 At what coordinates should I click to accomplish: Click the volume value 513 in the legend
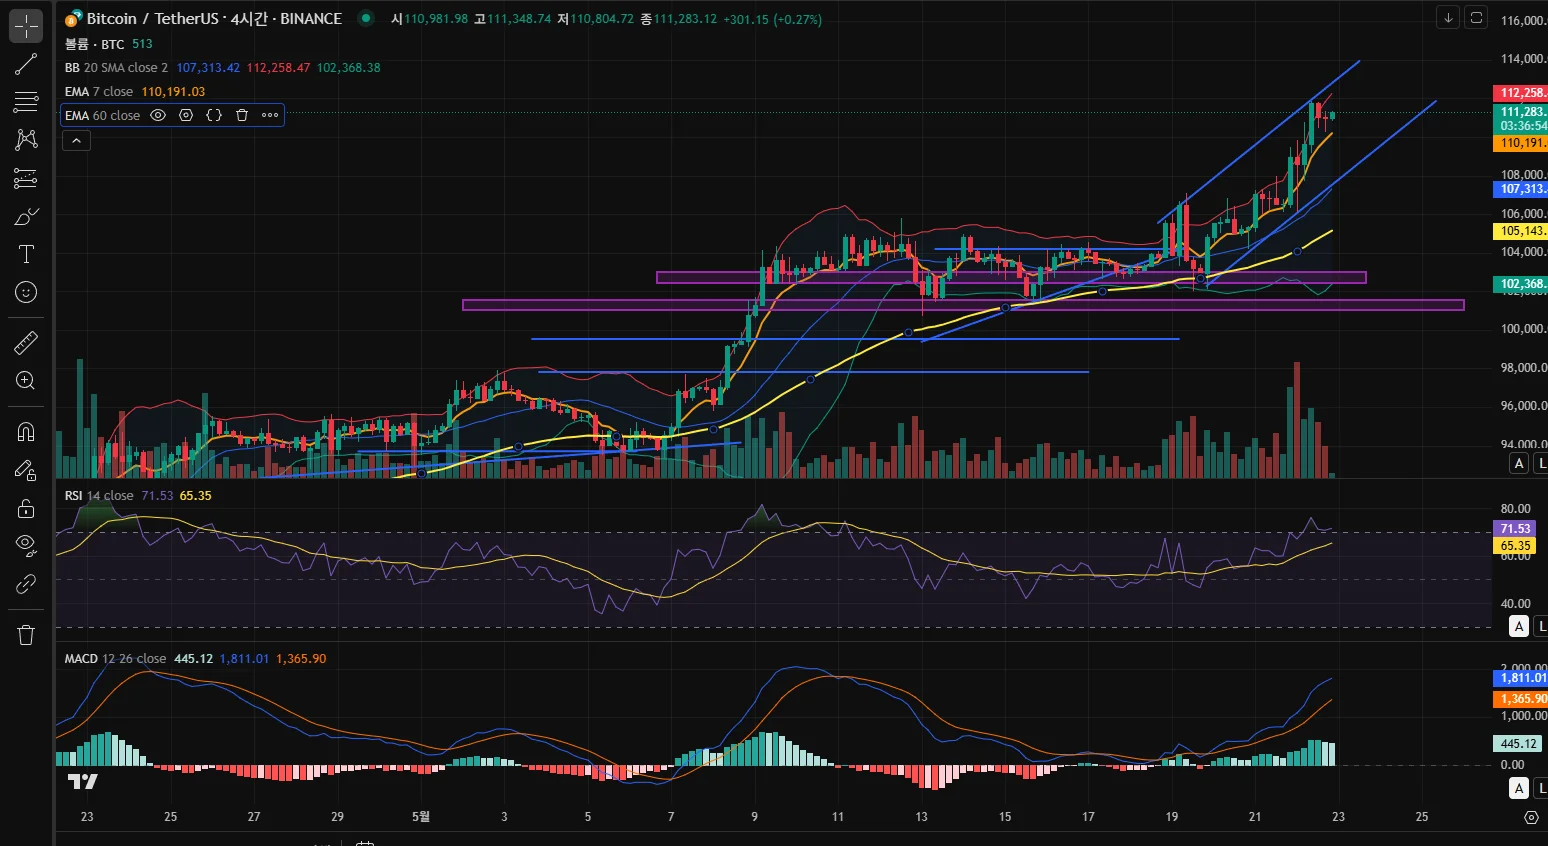(x=142, y=44)
